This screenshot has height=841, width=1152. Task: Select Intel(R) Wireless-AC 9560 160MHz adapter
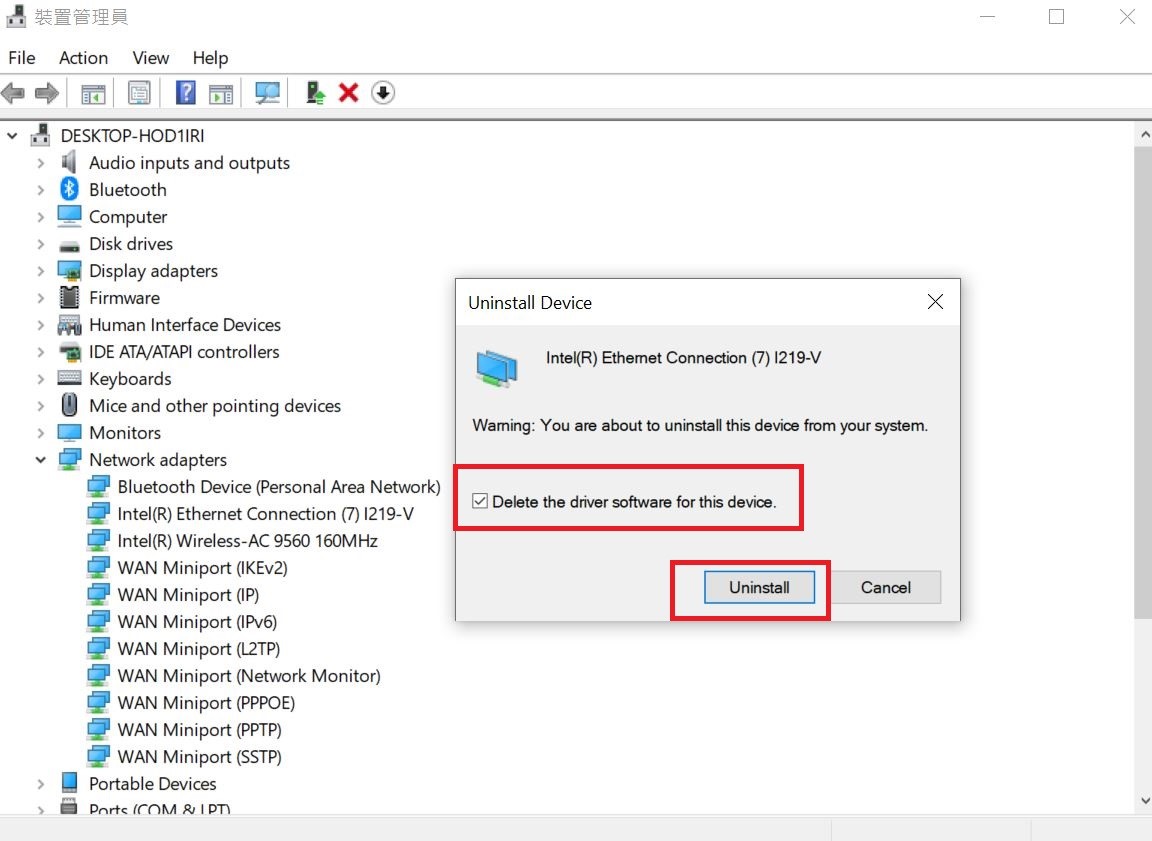click(x=247, y=541)
